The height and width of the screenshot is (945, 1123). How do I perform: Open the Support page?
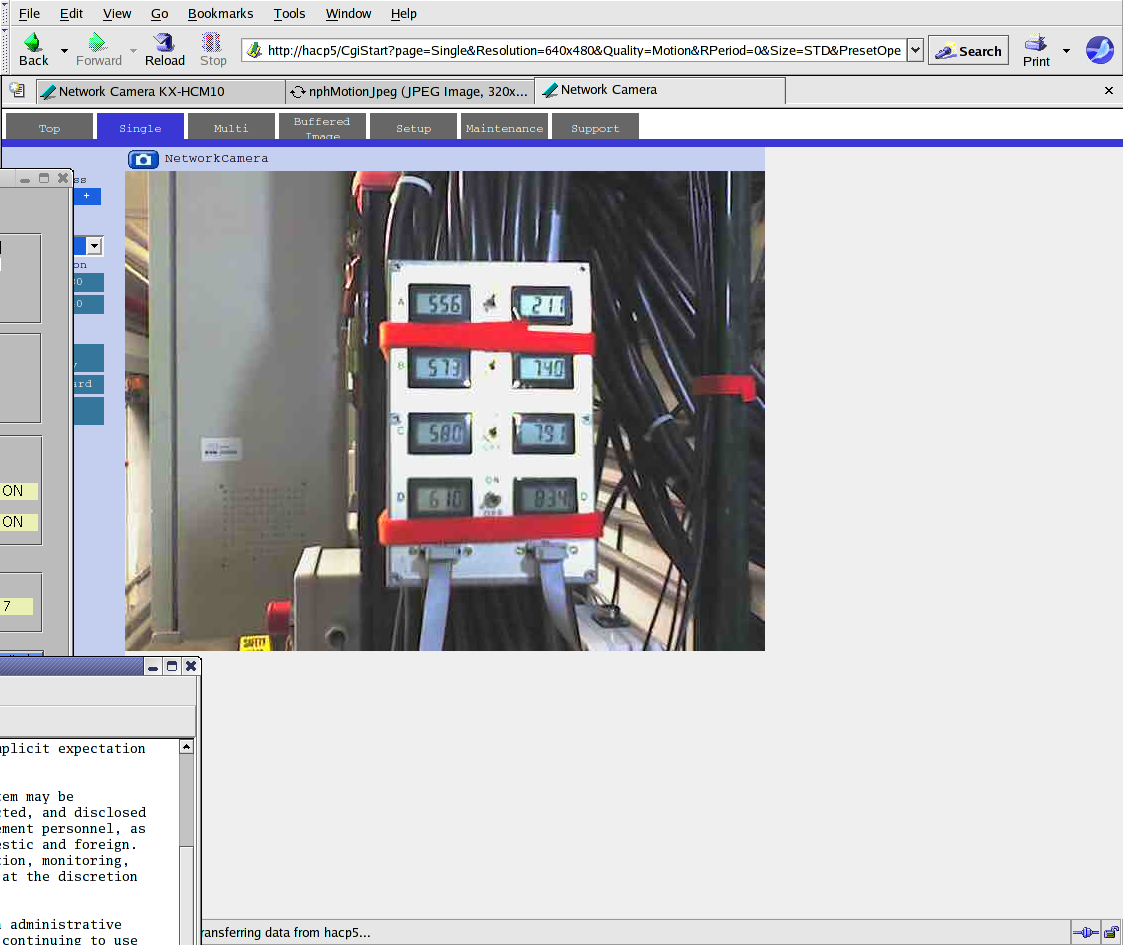[x=595, y=128]
